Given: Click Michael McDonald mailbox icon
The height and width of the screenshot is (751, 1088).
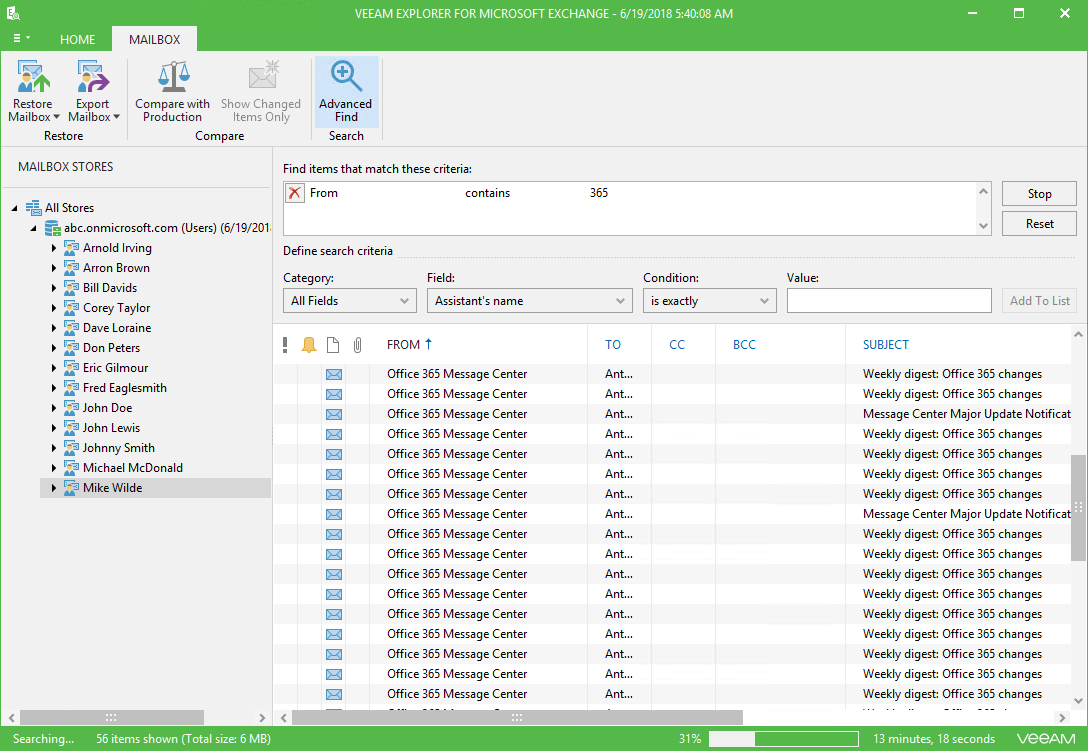Looking at the screenshot, I should click(71, 468).
